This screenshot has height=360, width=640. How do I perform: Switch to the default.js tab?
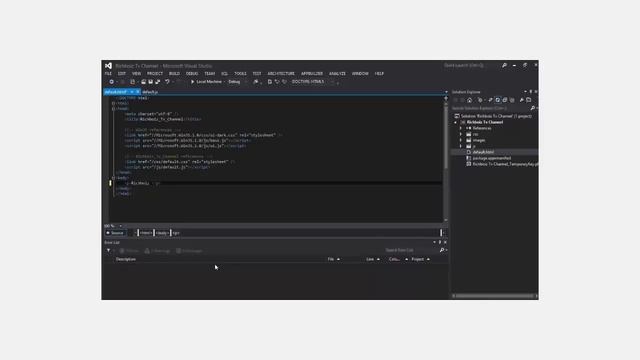point(150,92)
